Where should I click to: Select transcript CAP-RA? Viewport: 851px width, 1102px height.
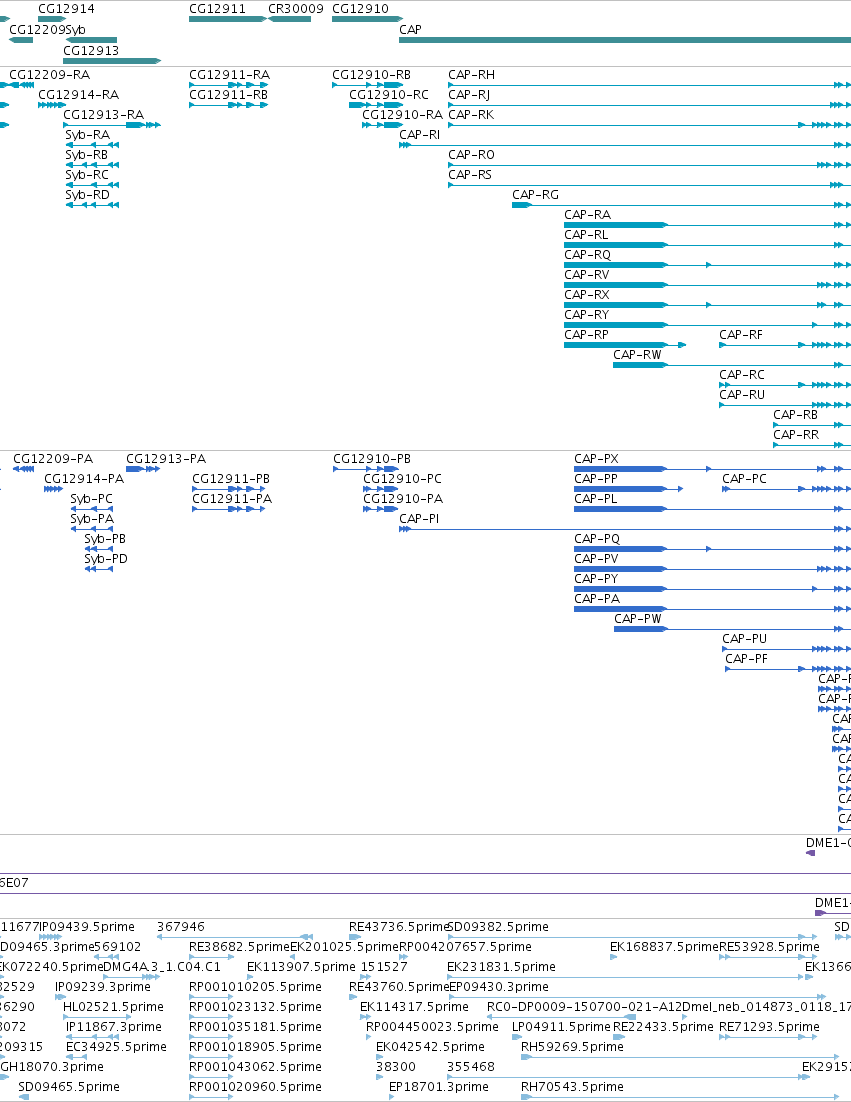(587, 215)
